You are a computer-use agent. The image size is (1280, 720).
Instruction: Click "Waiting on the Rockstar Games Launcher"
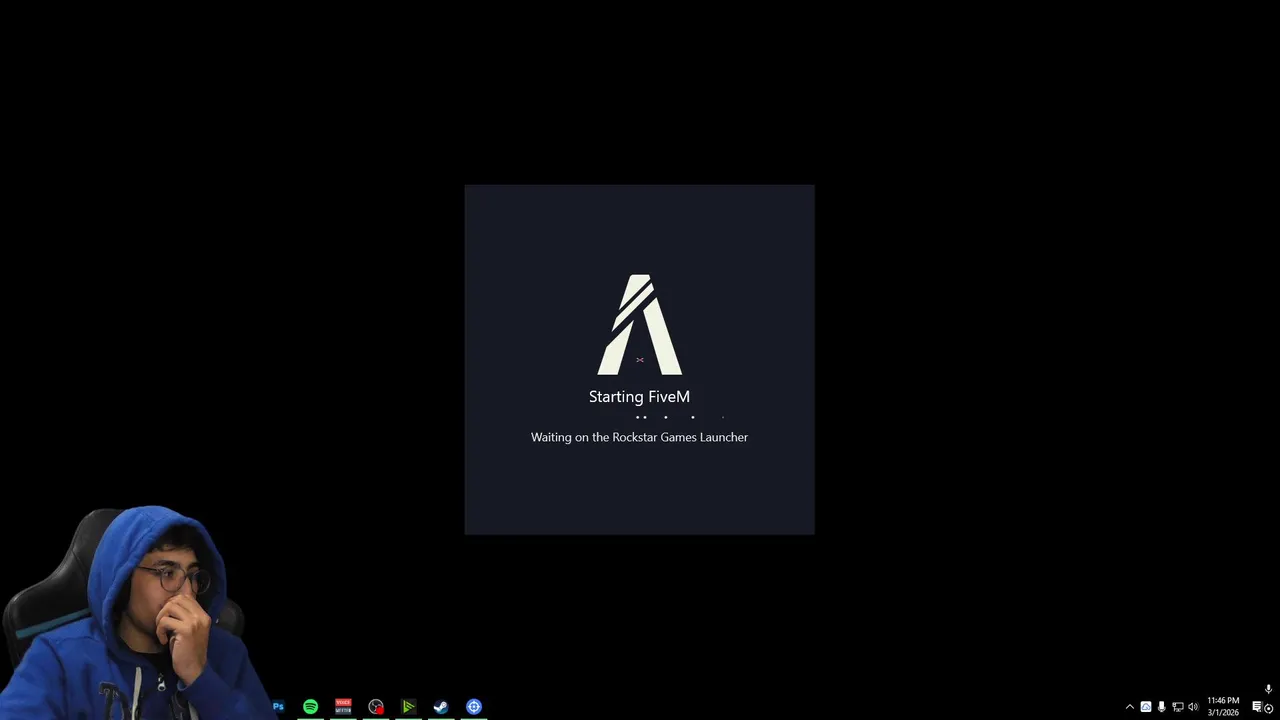[x=639, y=437]
